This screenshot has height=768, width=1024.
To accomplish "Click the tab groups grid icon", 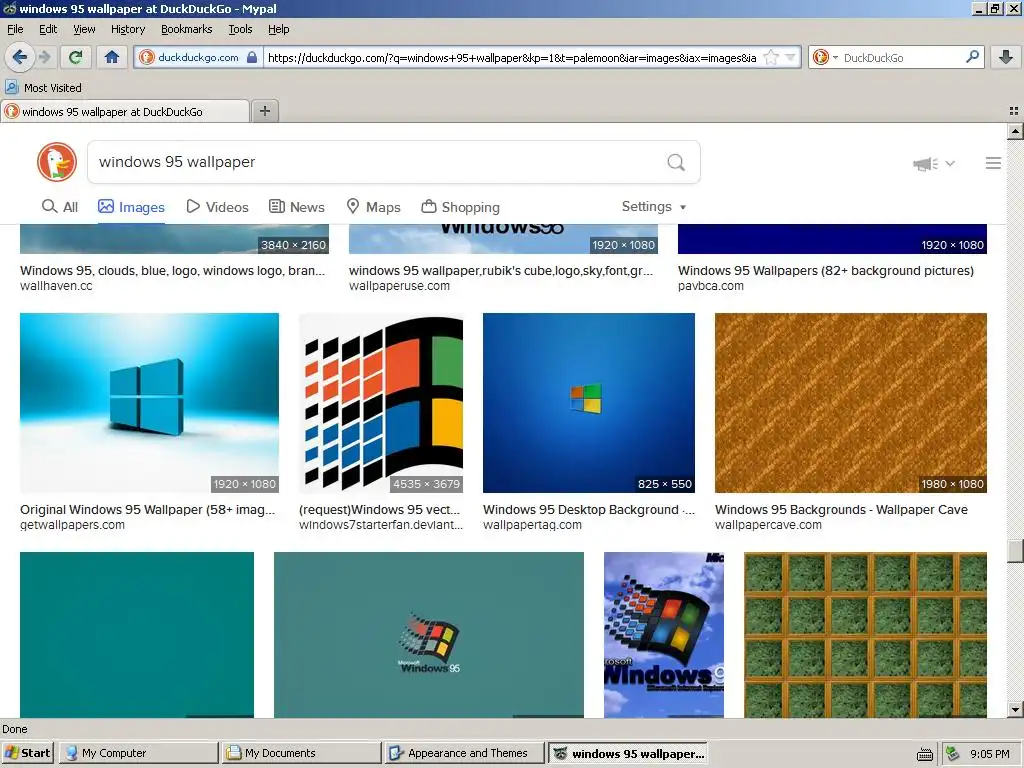I will coord(1014,111).
